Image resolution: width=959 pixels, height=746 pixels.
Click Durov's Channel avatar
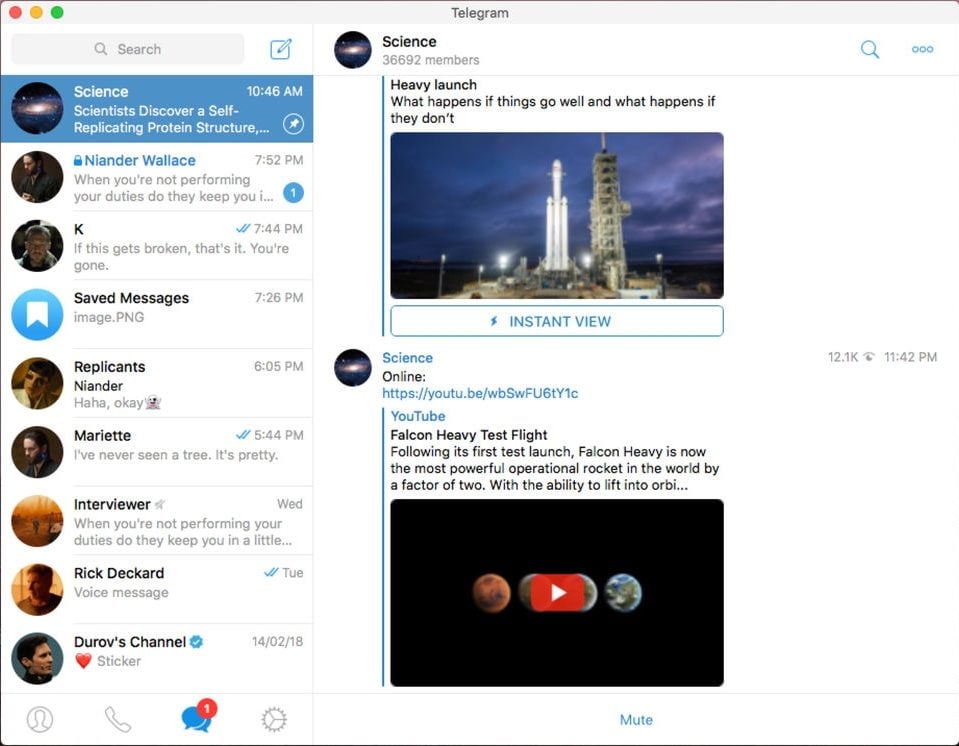[37, 659]
